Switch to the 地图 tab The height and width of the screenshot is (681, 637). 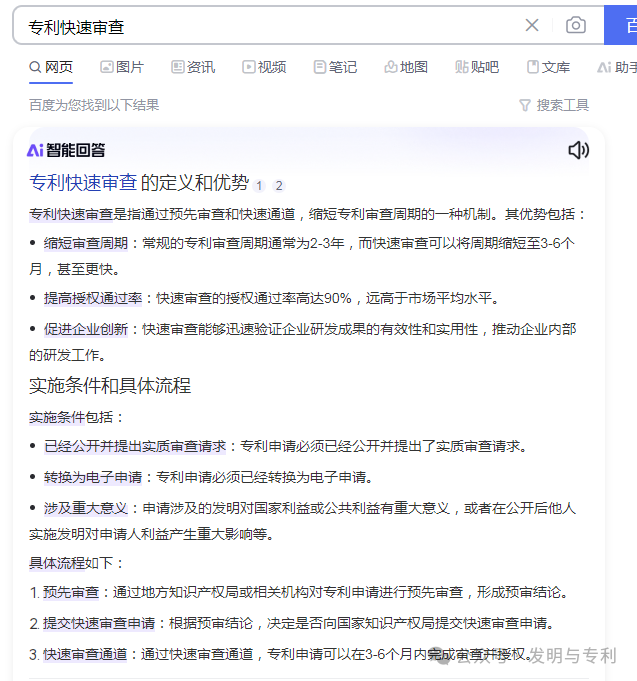tap(406, 67)
